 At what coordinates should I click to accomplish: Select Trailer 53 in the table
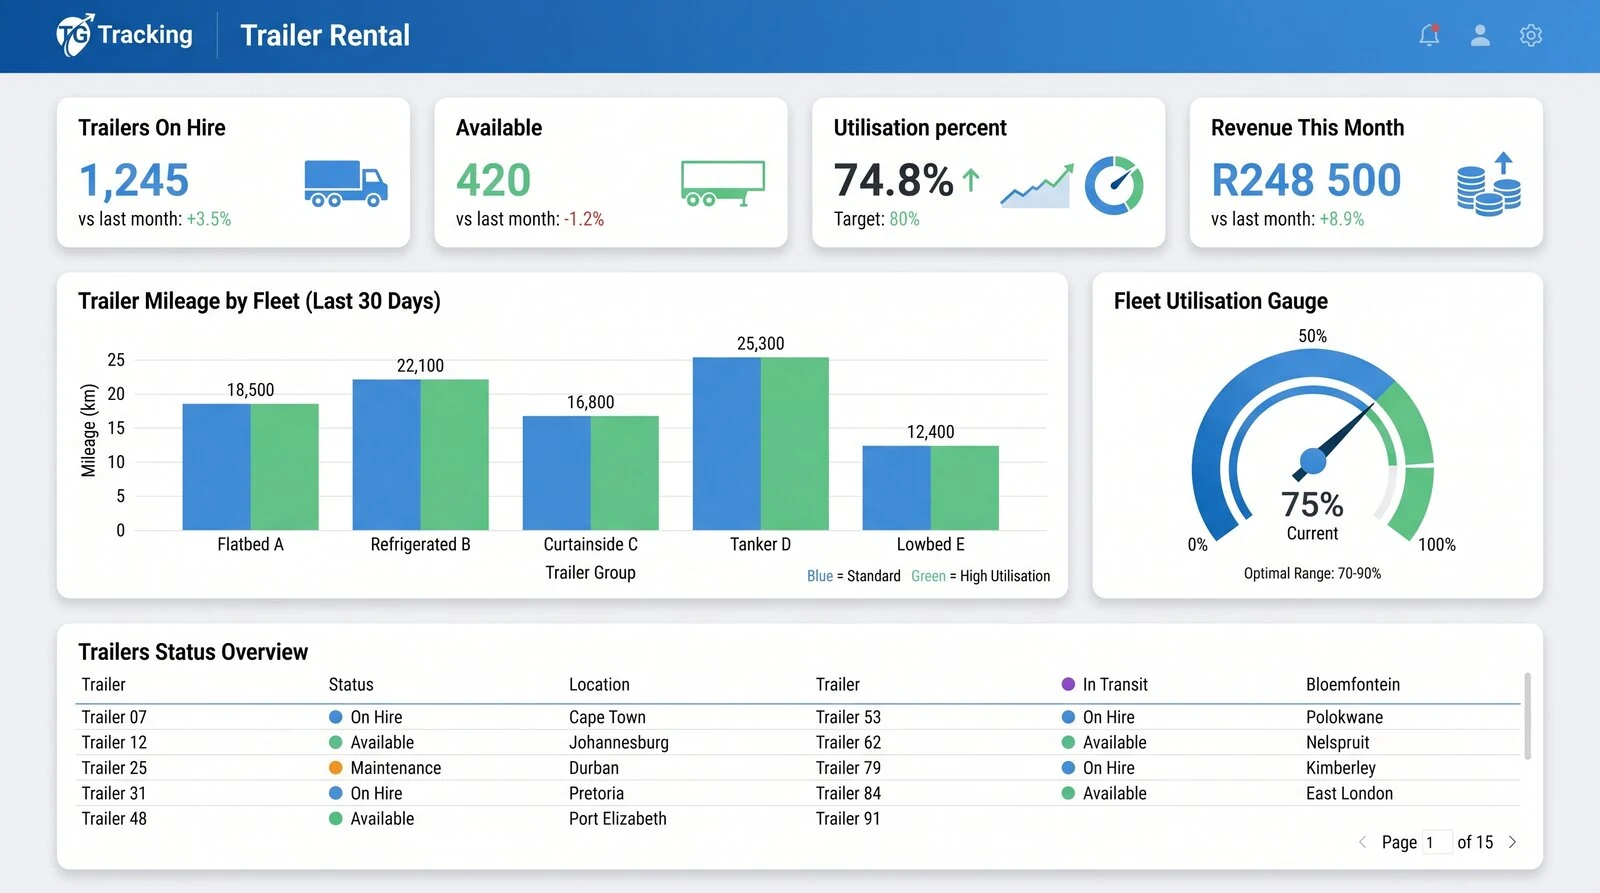[x=848, y=717]
